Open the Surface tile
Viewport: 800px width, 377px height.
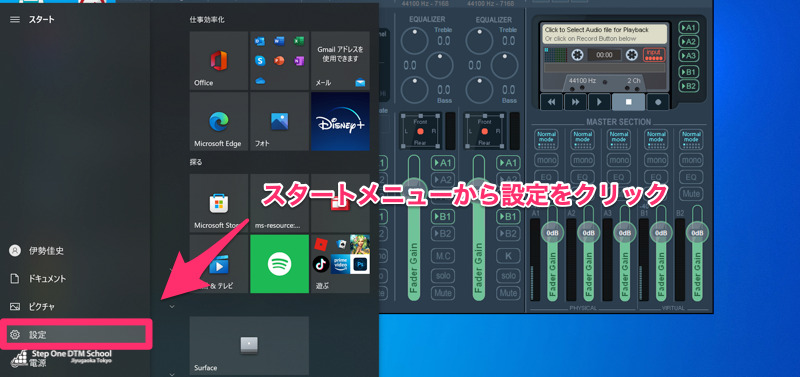249,345
